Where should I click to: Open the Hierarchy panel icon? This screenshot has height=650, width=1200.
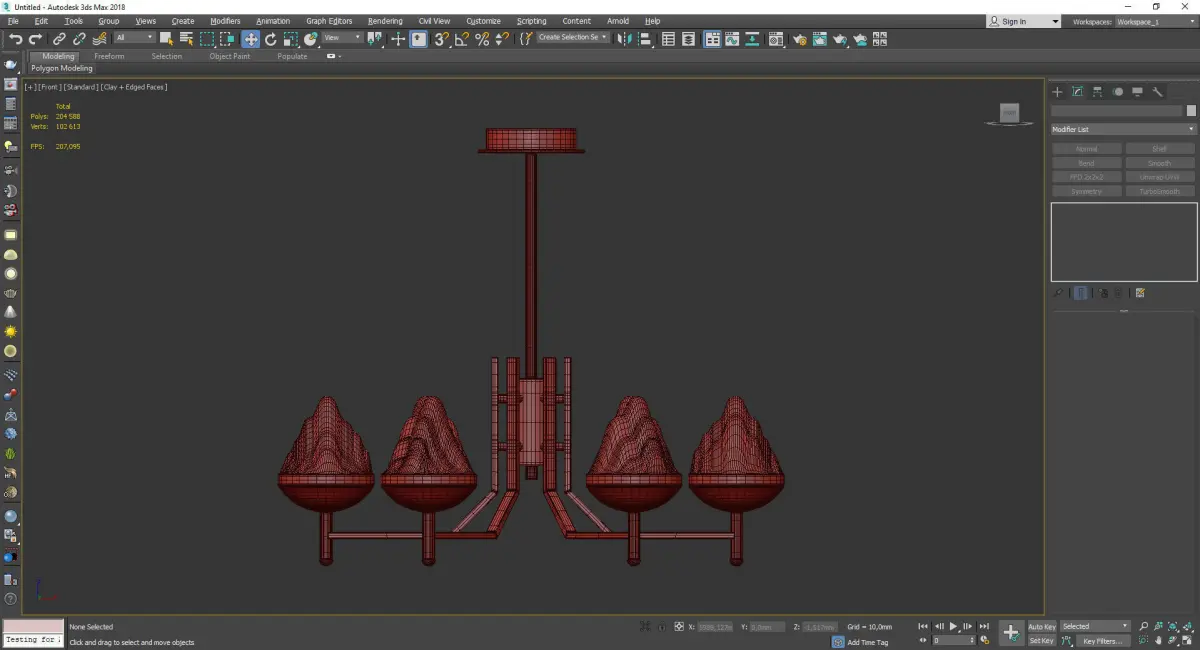coord(1098,92)
